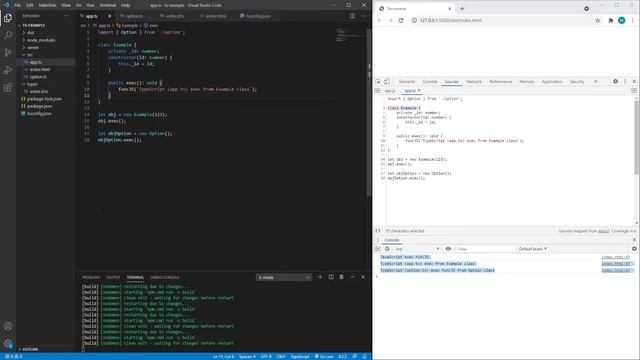This screenshot has height=360, width=640.
Task: Click the DevTools inspect element icon
Action: point(378,82)
